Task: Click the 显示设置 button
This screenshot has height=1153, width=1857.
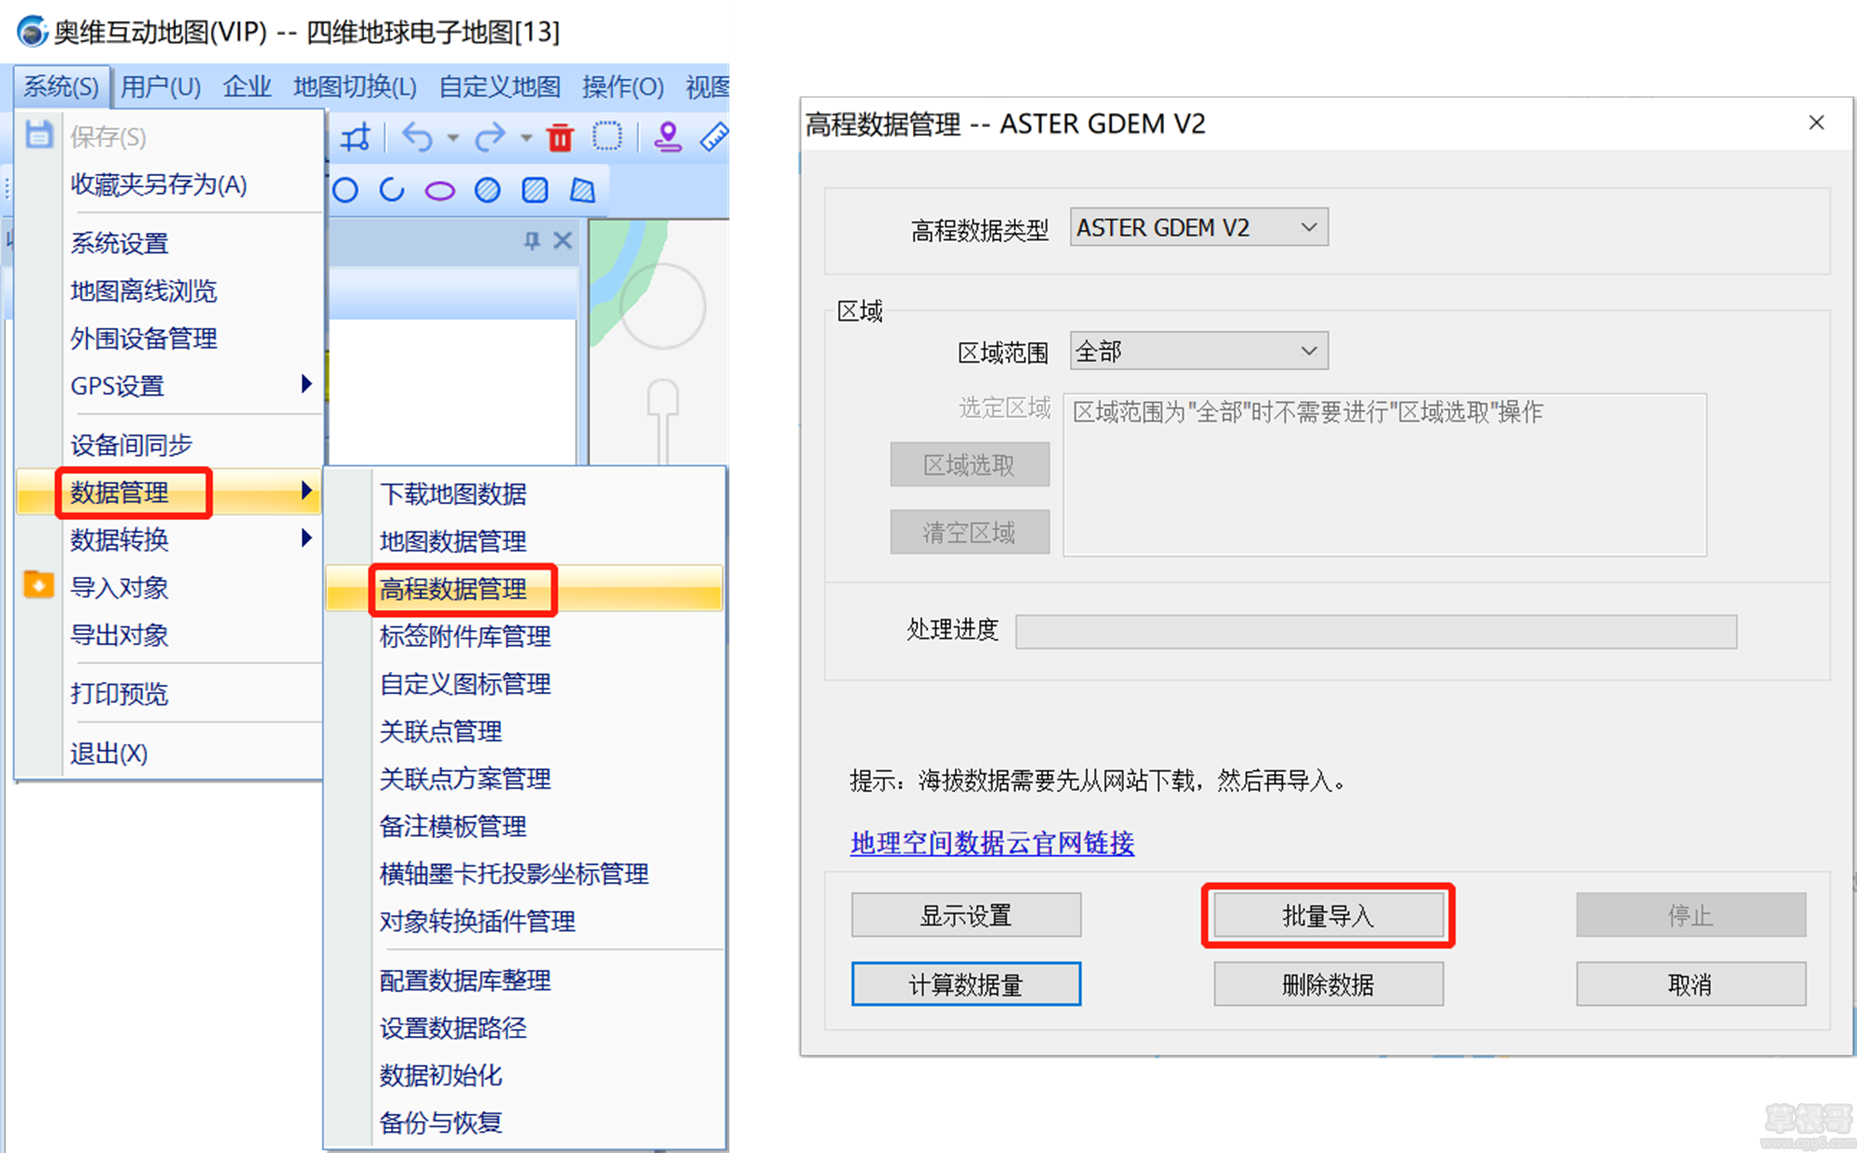Action: 966,915
